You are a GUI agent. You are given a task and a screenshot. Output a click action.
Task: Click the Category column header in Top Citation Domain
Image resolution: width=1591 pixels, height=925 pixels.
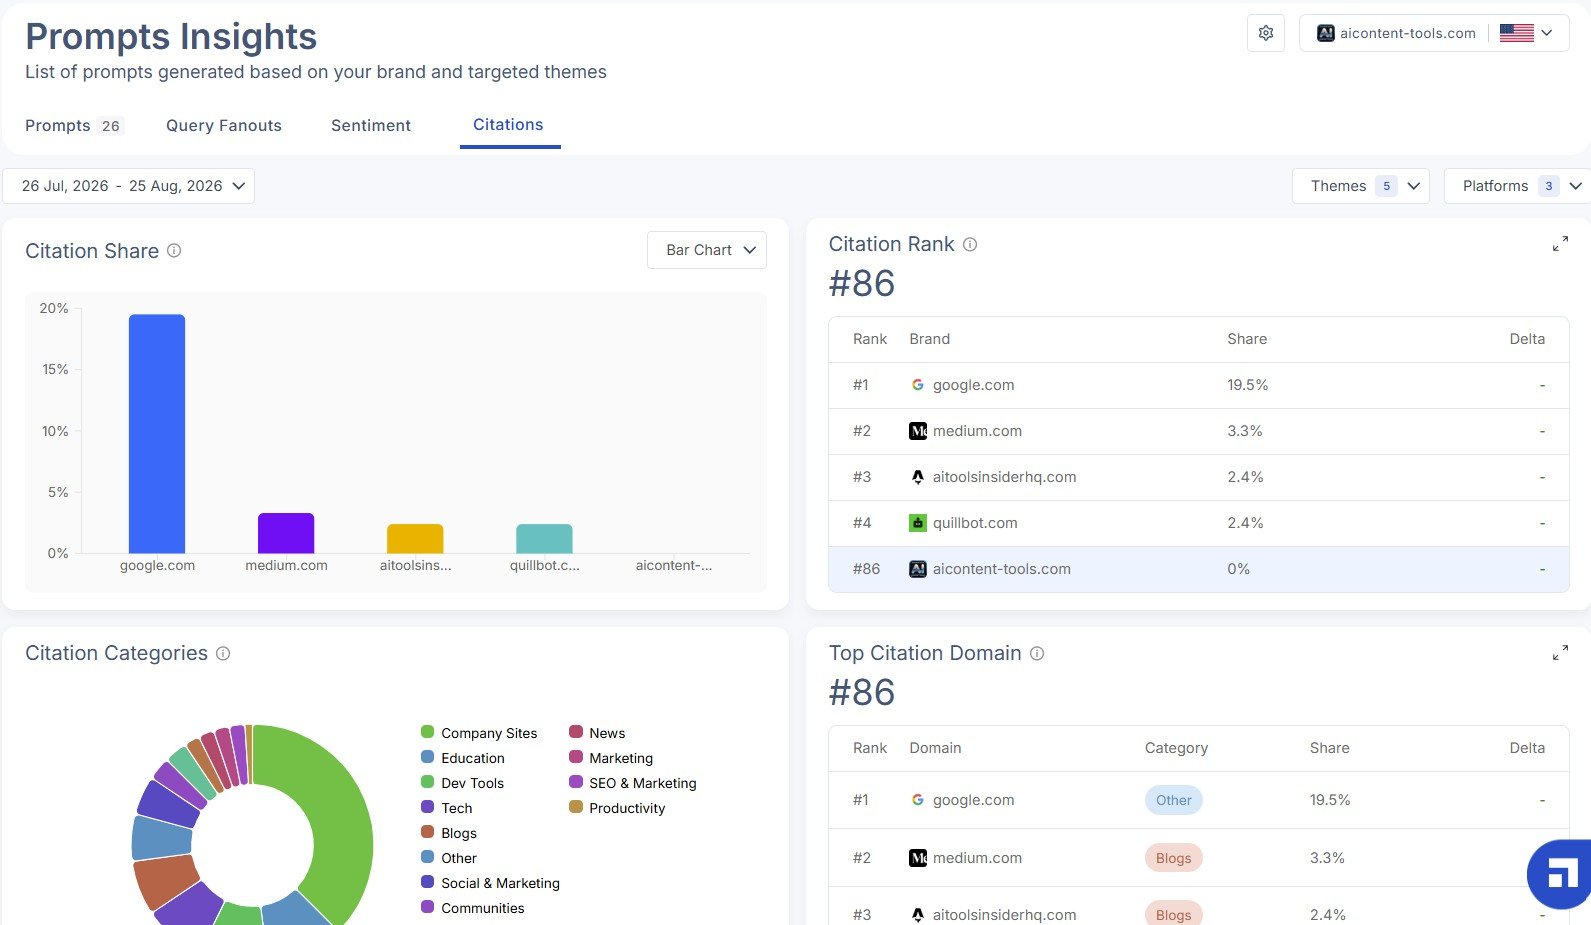point(1176,748)
